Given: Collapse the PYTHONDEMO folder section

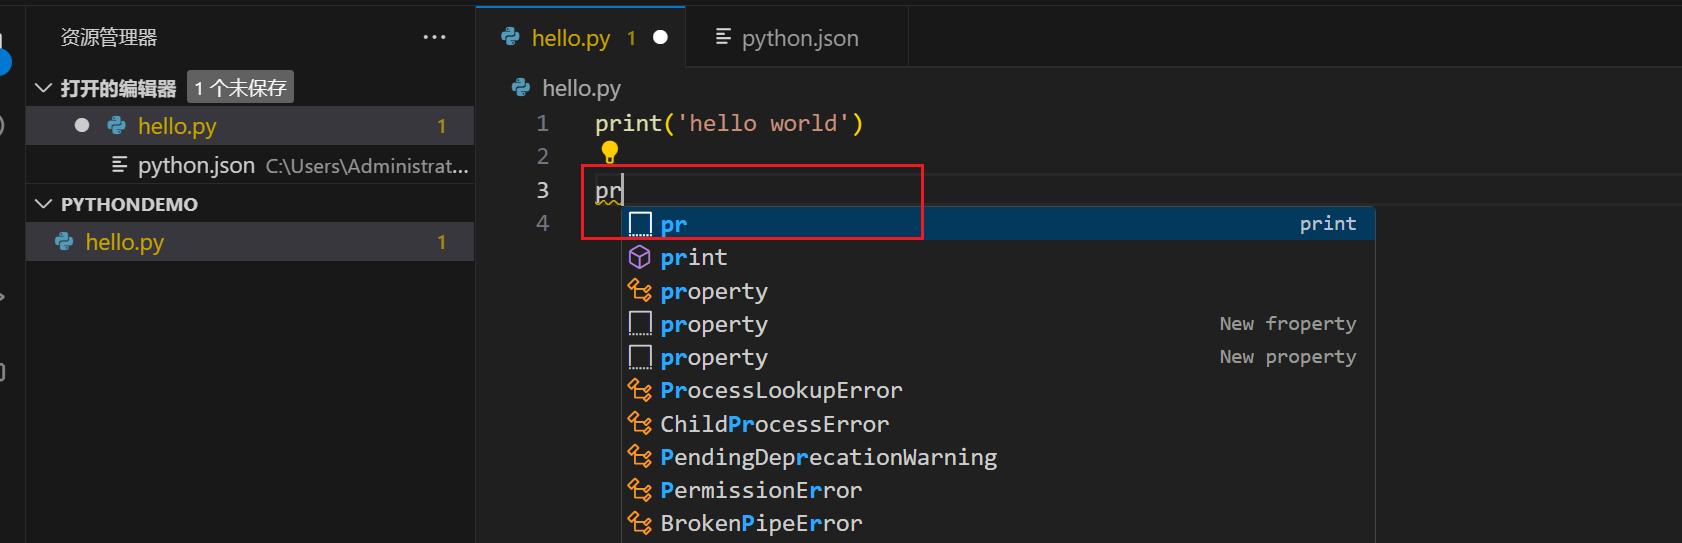Looking at the screenshot, I should (x=43, y=204).
